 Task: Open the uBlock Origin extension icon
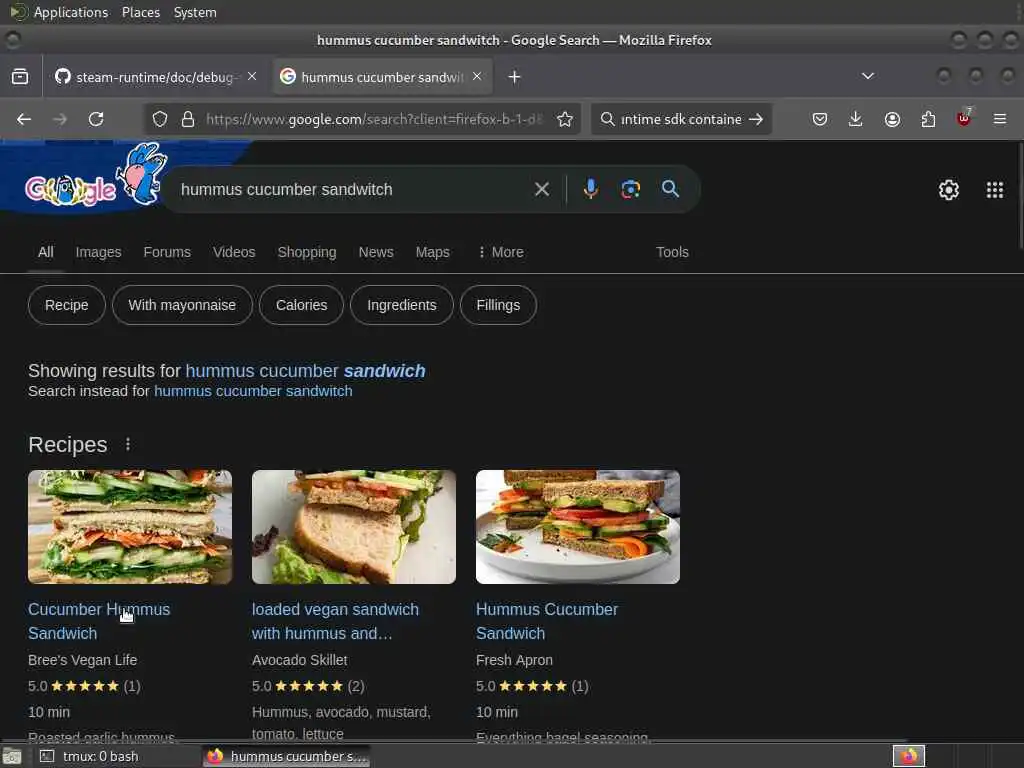point(964,118)
